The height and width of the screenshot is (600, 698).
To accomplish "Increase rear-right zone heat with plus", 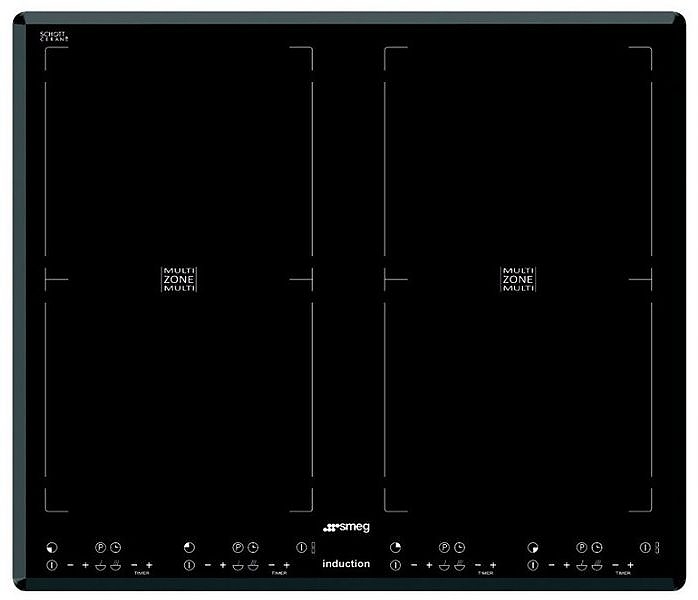I will 429,565.
